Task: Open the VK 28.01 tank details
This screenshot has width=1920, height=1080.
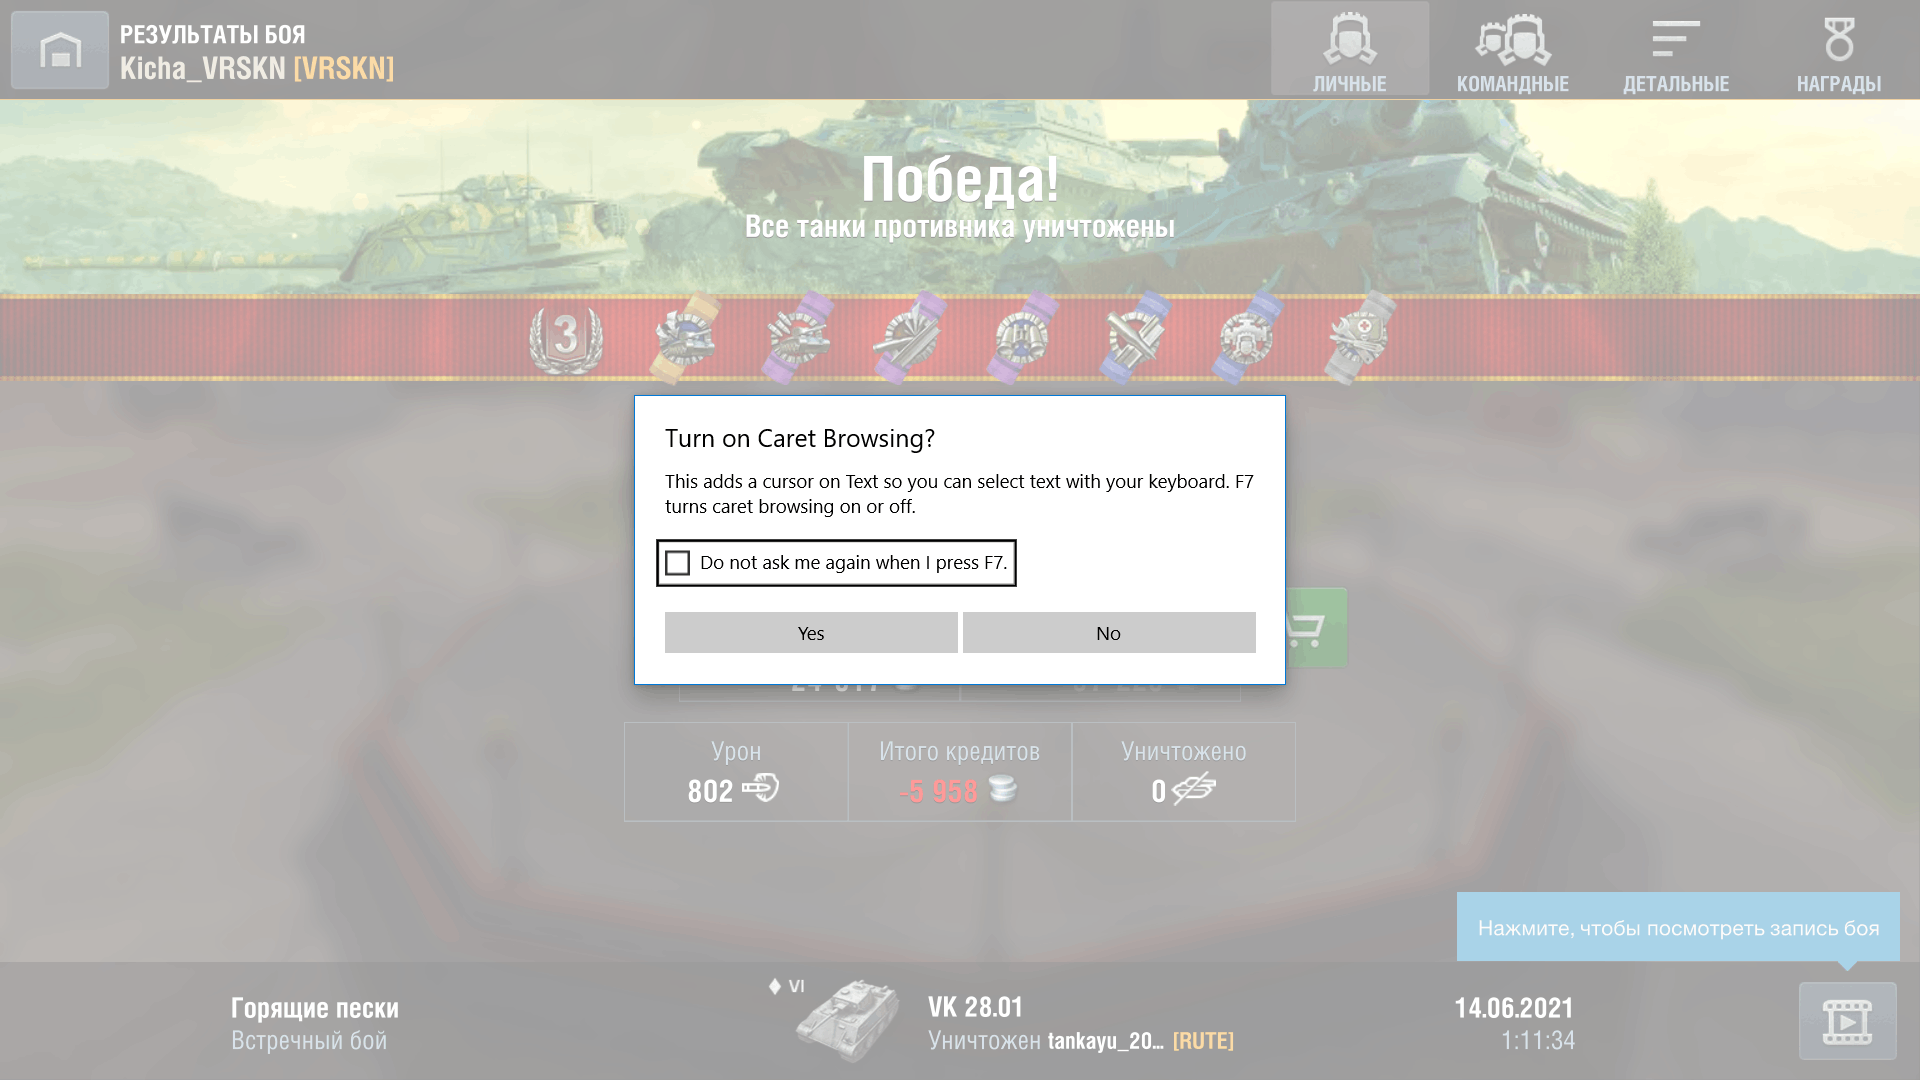Action: pyautogui.click(x=975, y=1006)
